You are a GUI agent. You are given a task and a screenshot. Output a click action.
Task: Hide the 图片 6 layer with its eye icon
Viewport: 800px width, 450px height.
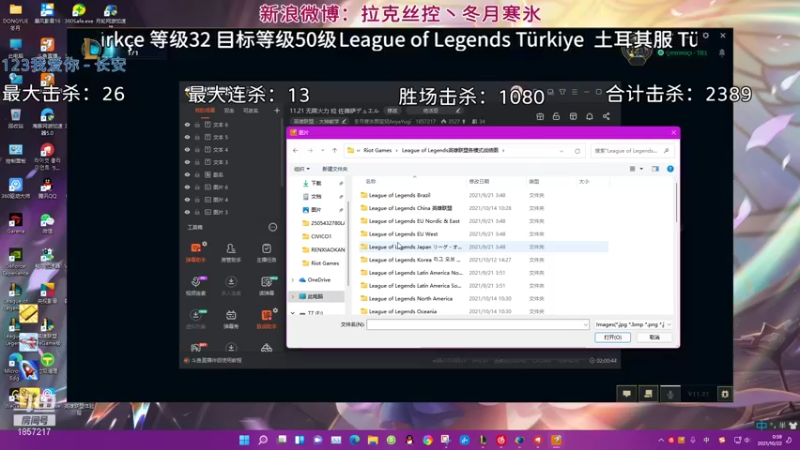pos(187,187)
